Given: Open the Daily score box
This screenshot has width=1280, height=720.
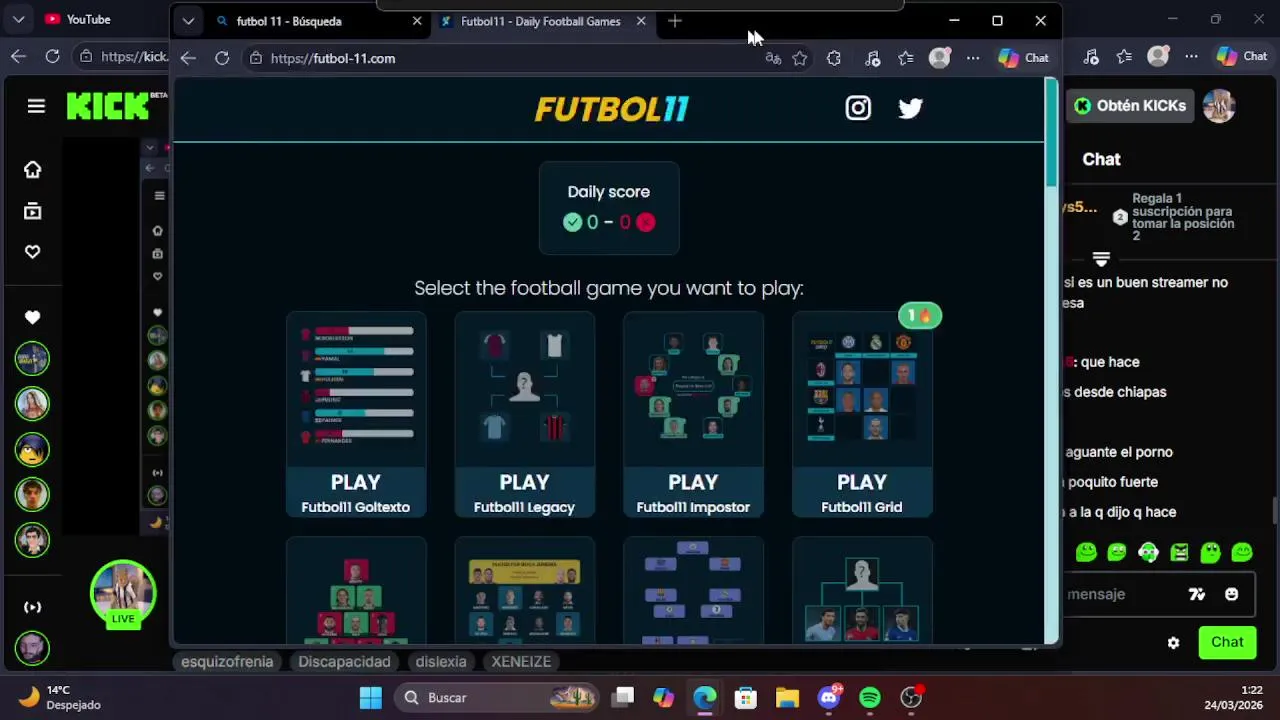Looking at the screenshot, I should coord(609,208).
